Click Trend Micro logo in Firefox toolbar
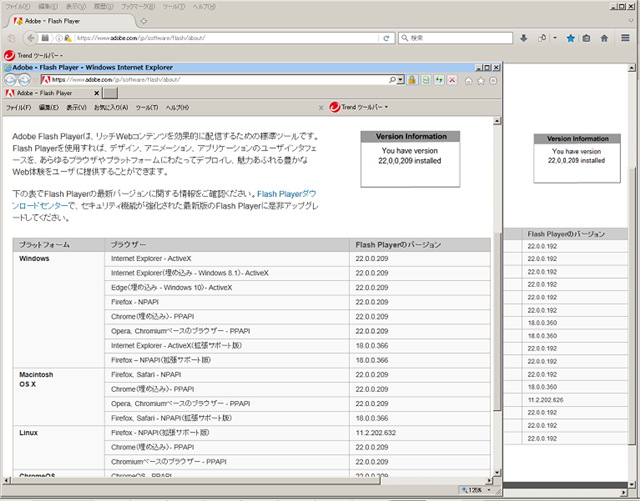640x501 pixels. click(x=9, y=55)
